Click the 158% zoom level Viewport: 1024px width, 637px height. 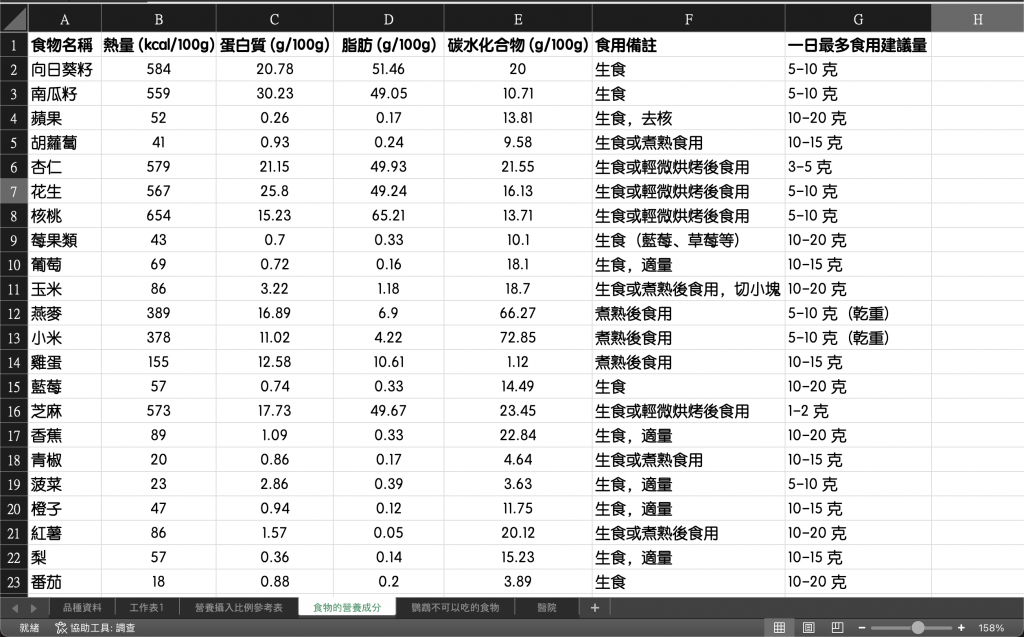point(991,628)
